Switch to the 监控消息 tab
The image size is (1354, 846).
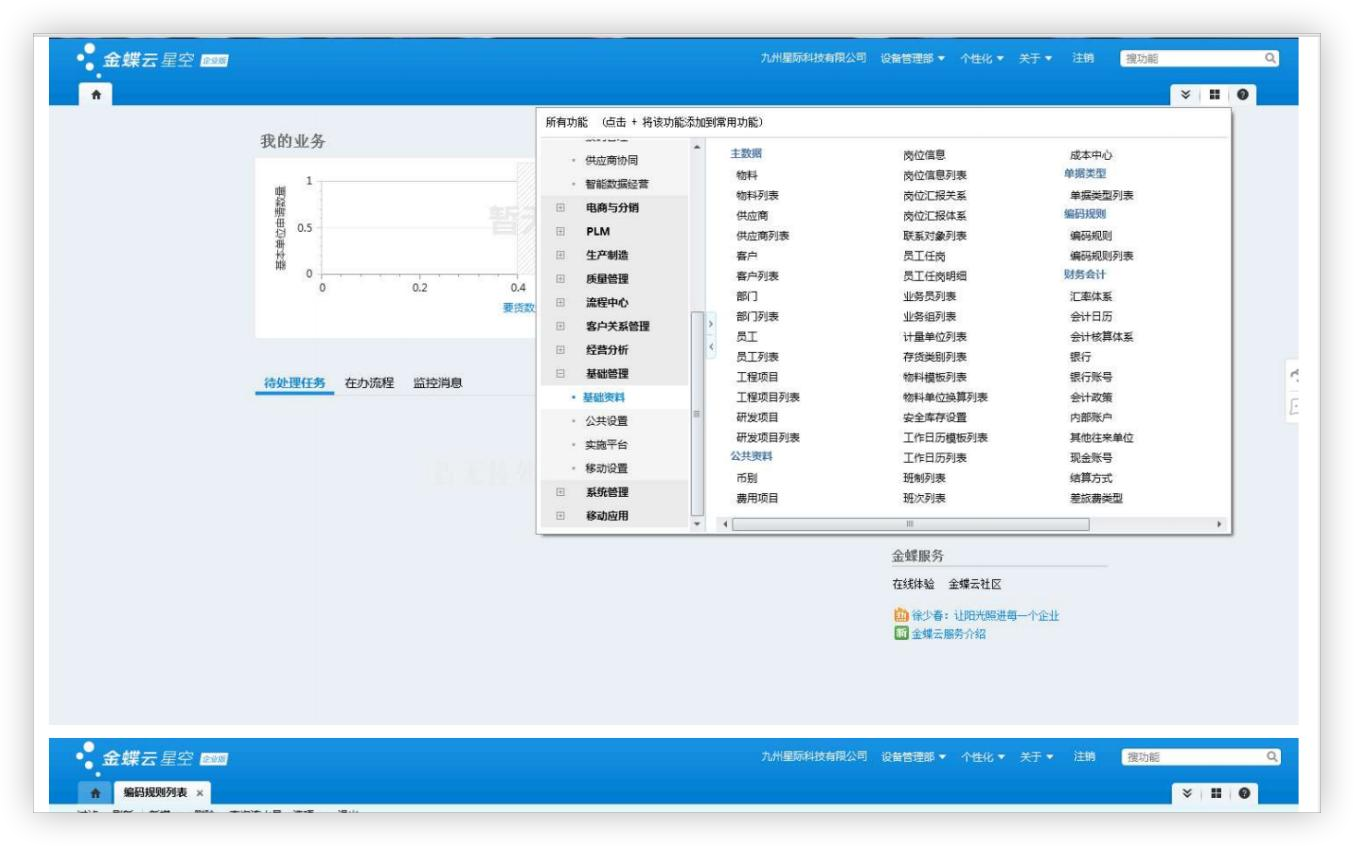(x=437, y=383)
